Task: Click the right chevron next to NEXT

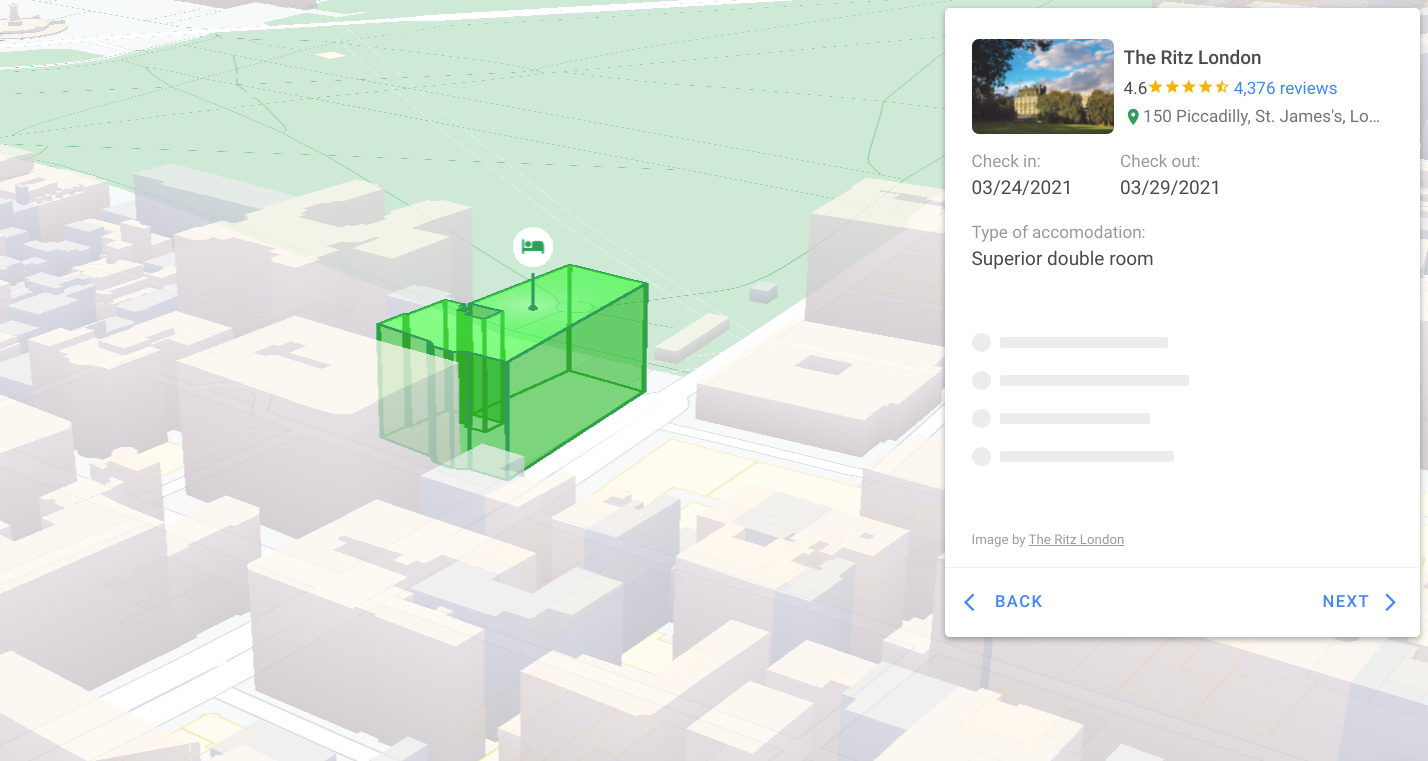Action: [x=1390, y=602]
